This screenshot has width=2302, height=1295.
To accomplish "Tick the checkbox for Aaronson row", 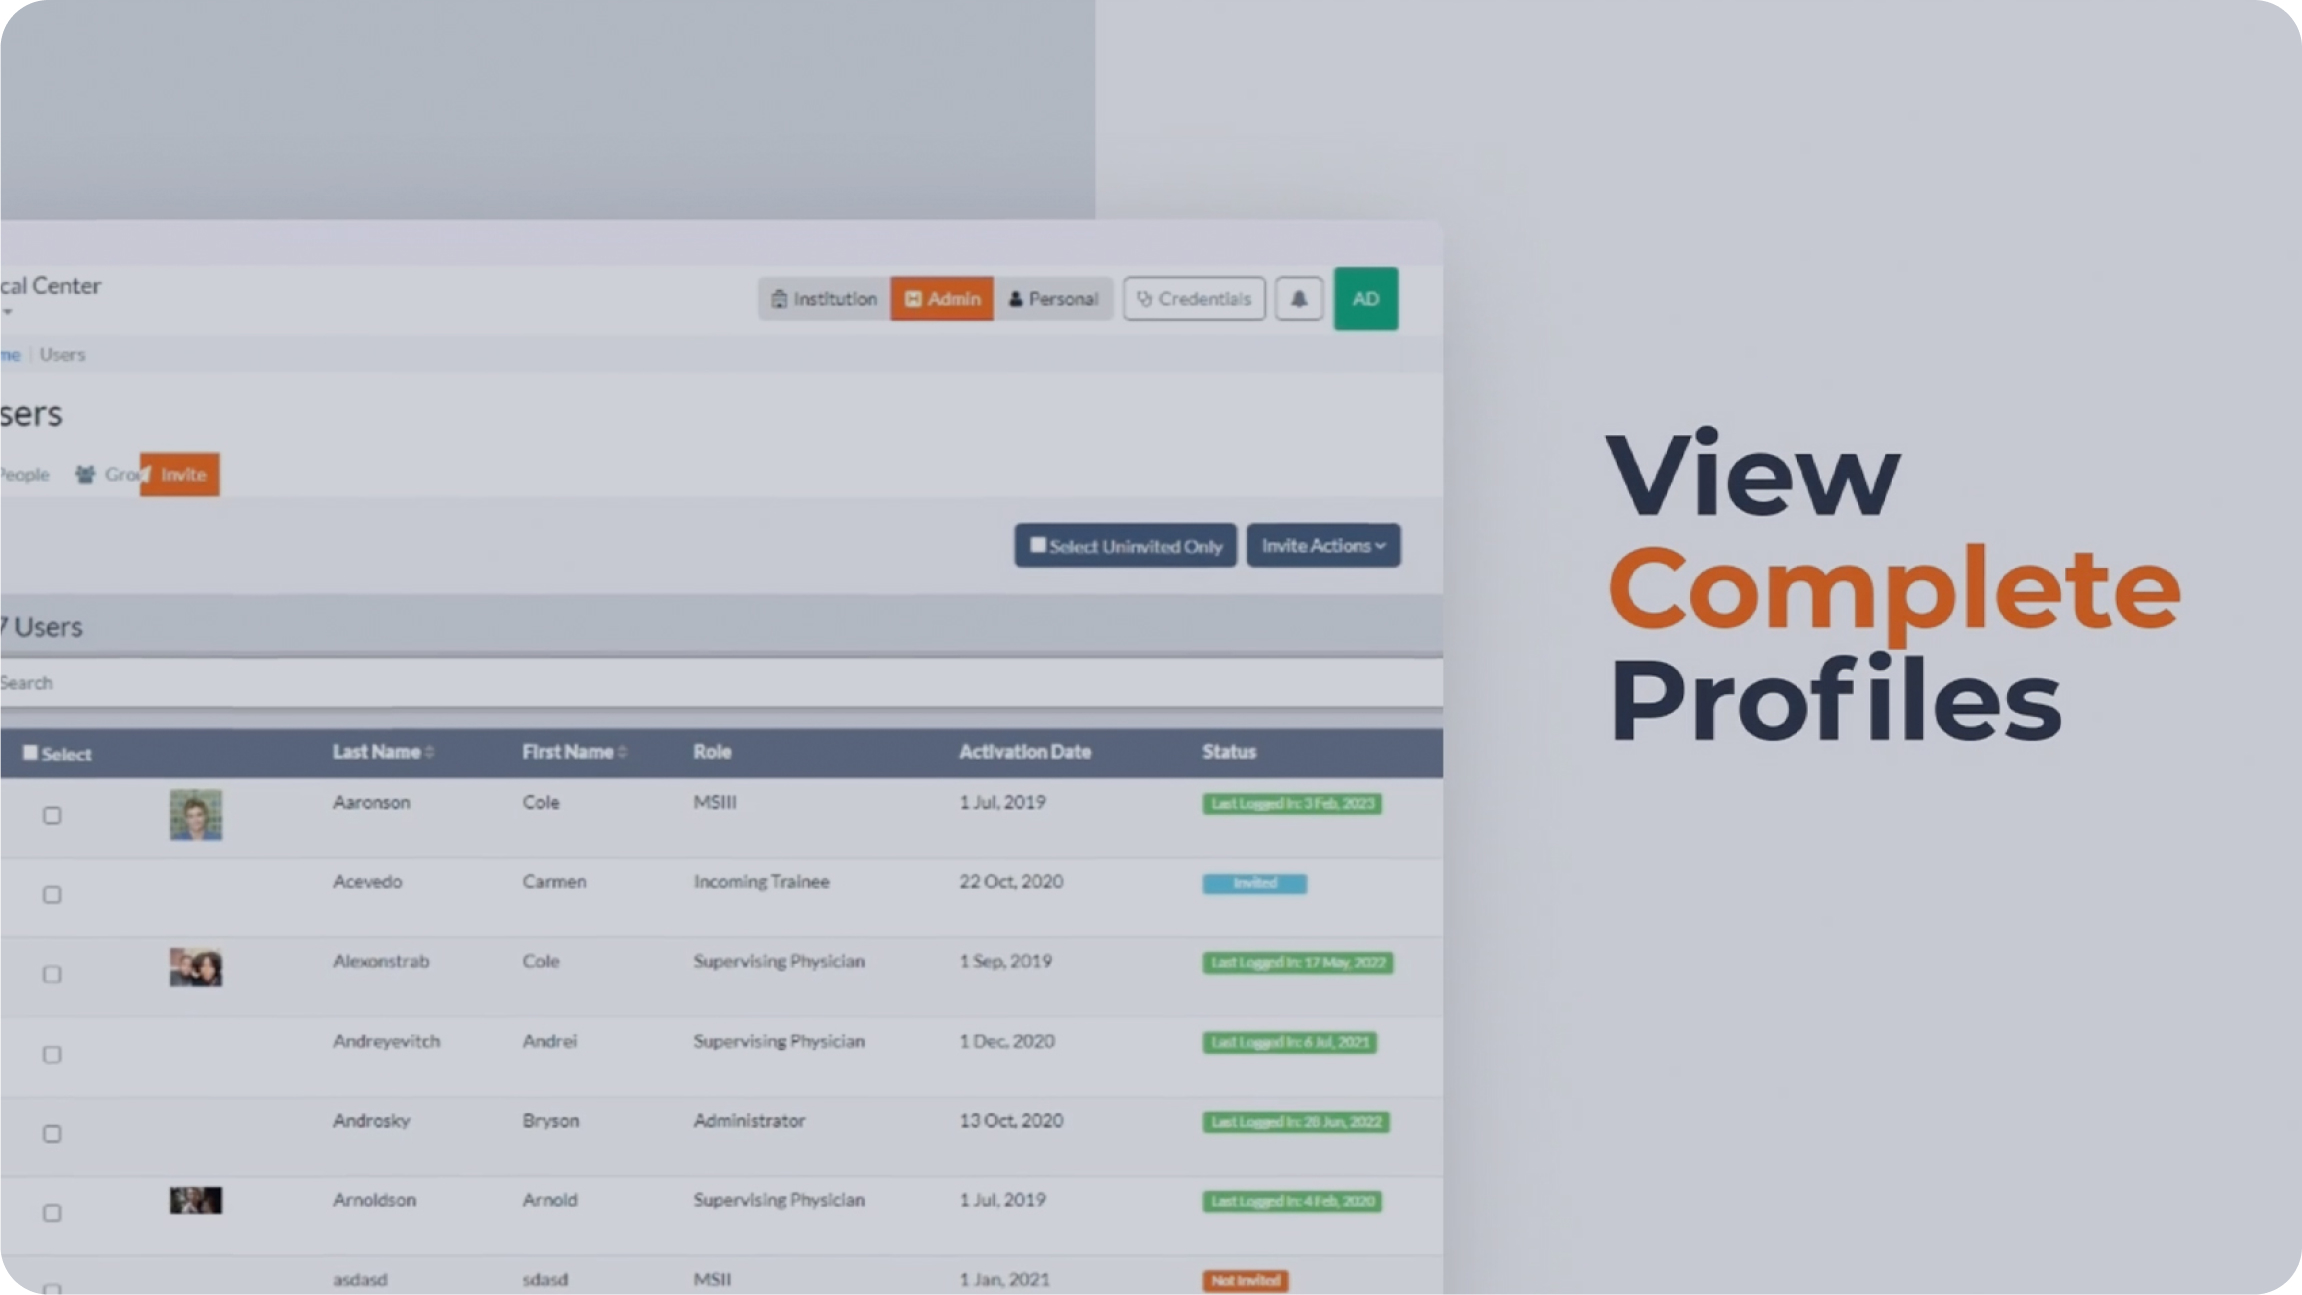I will [x=52, y=816].
